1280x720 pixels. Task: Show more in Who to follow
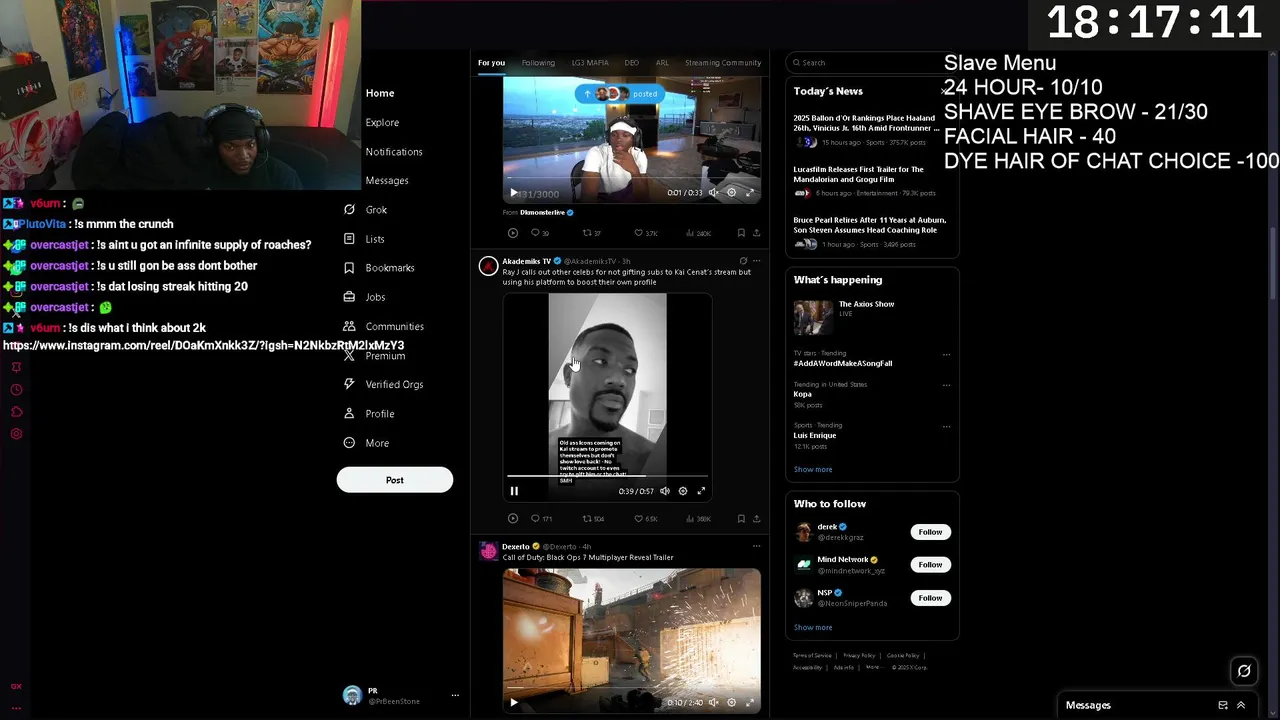(813, 628)
